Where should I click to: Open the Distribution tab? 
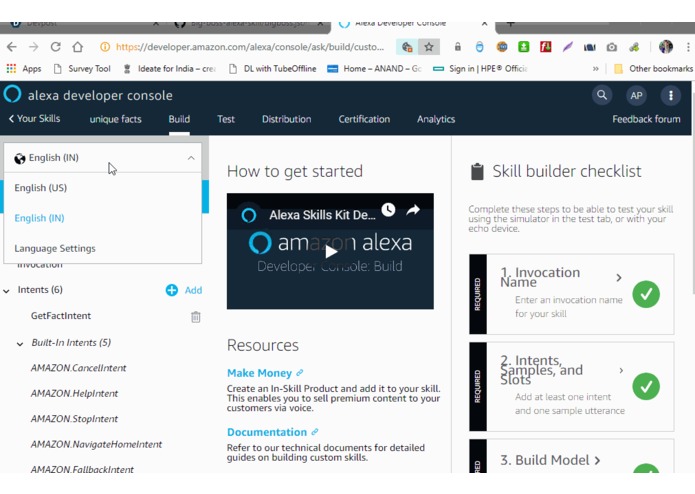pos(286,119)
